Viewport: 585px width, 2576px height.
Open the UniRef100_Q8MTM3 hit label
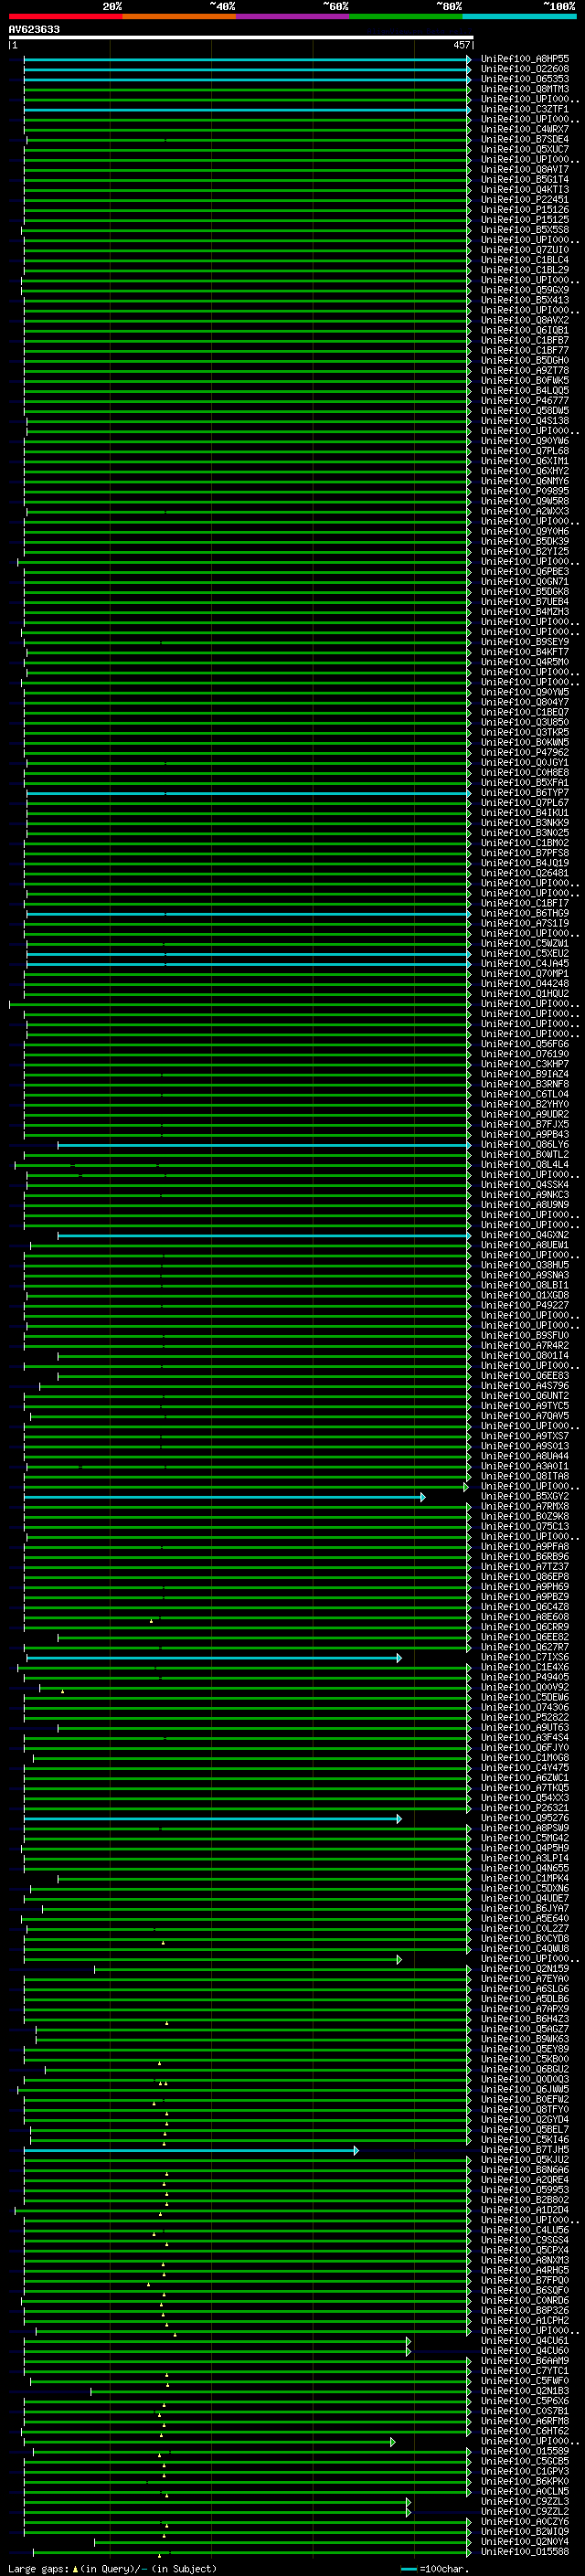pyautogui.click(x=525, y=89)
